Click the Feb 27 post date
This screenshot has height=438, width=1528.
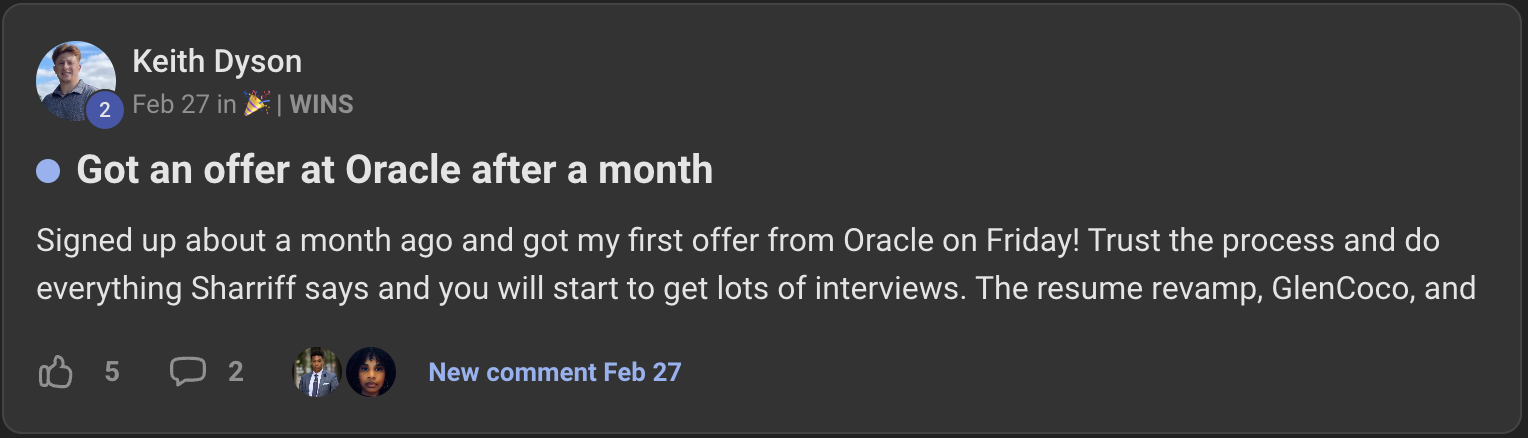[x=170, y=104]
